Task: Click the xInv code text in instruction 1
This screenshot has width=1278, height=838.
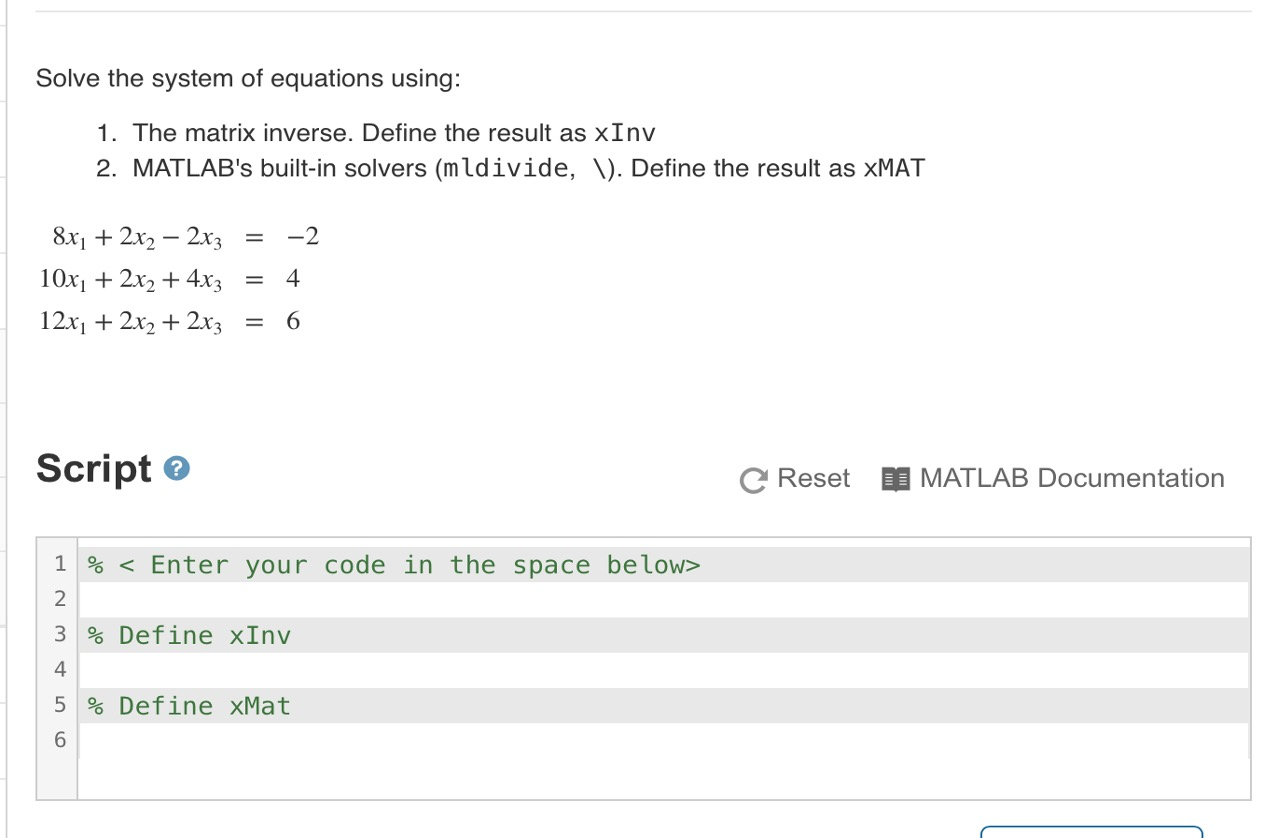Action: point(625,132)
